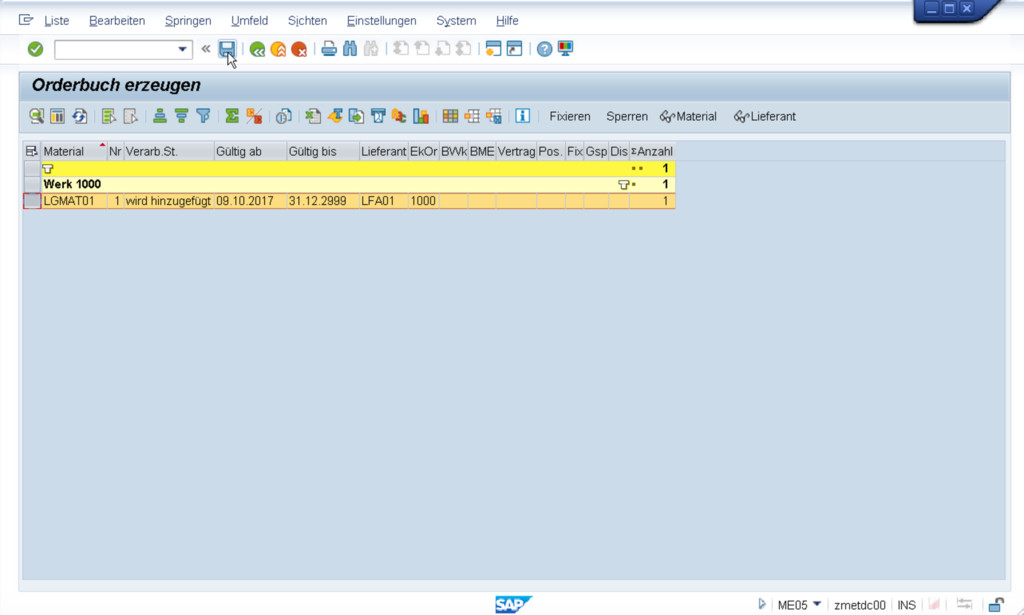
Task: Click the total row expander dots icon
Action: coord(637,168)
